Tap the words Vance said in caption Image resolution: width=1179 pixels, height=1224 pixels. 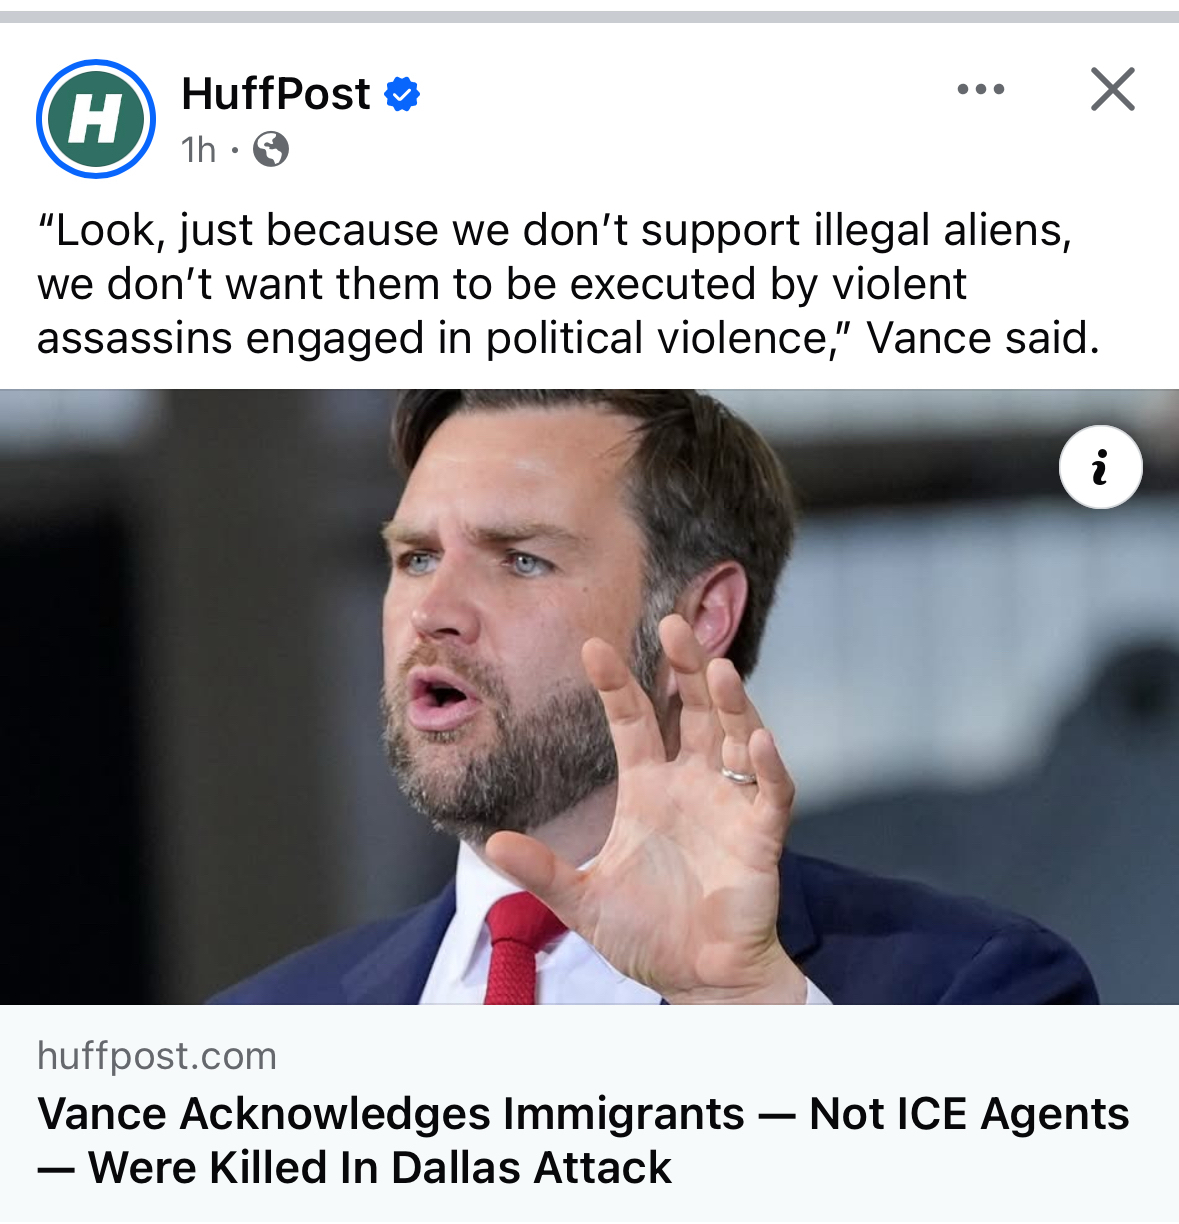(x=983, y=338)
